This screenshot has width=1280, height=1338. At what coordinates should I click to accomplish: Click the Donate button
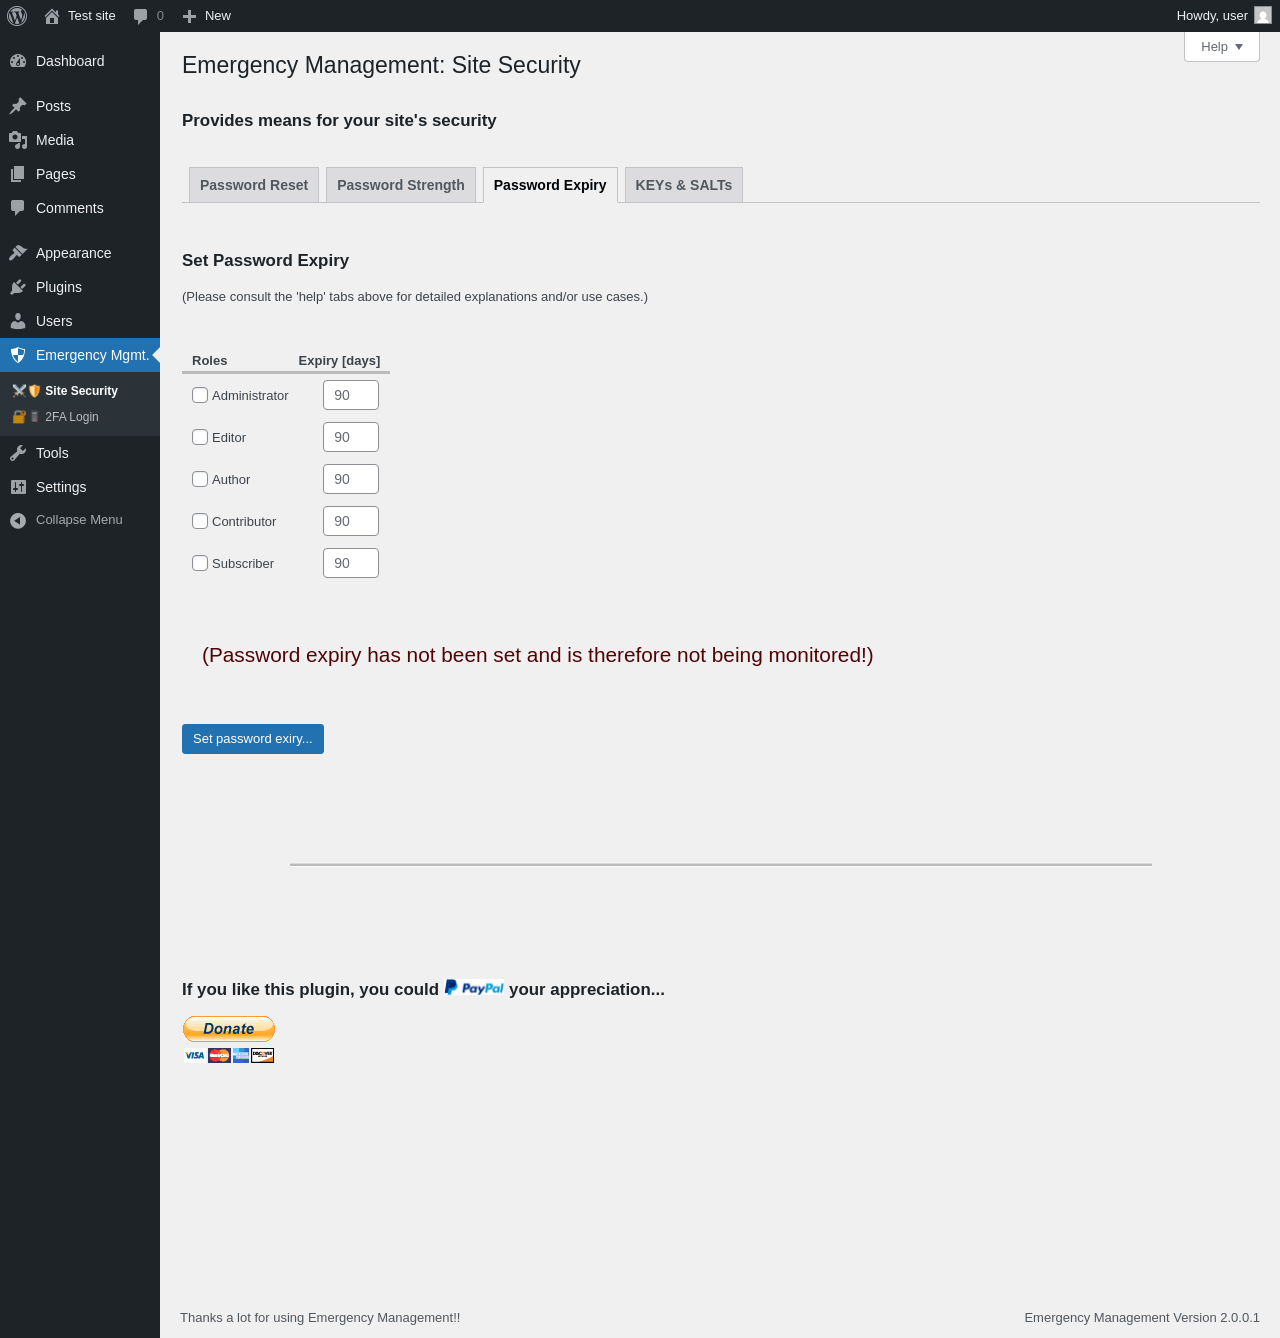point(229,1029)
